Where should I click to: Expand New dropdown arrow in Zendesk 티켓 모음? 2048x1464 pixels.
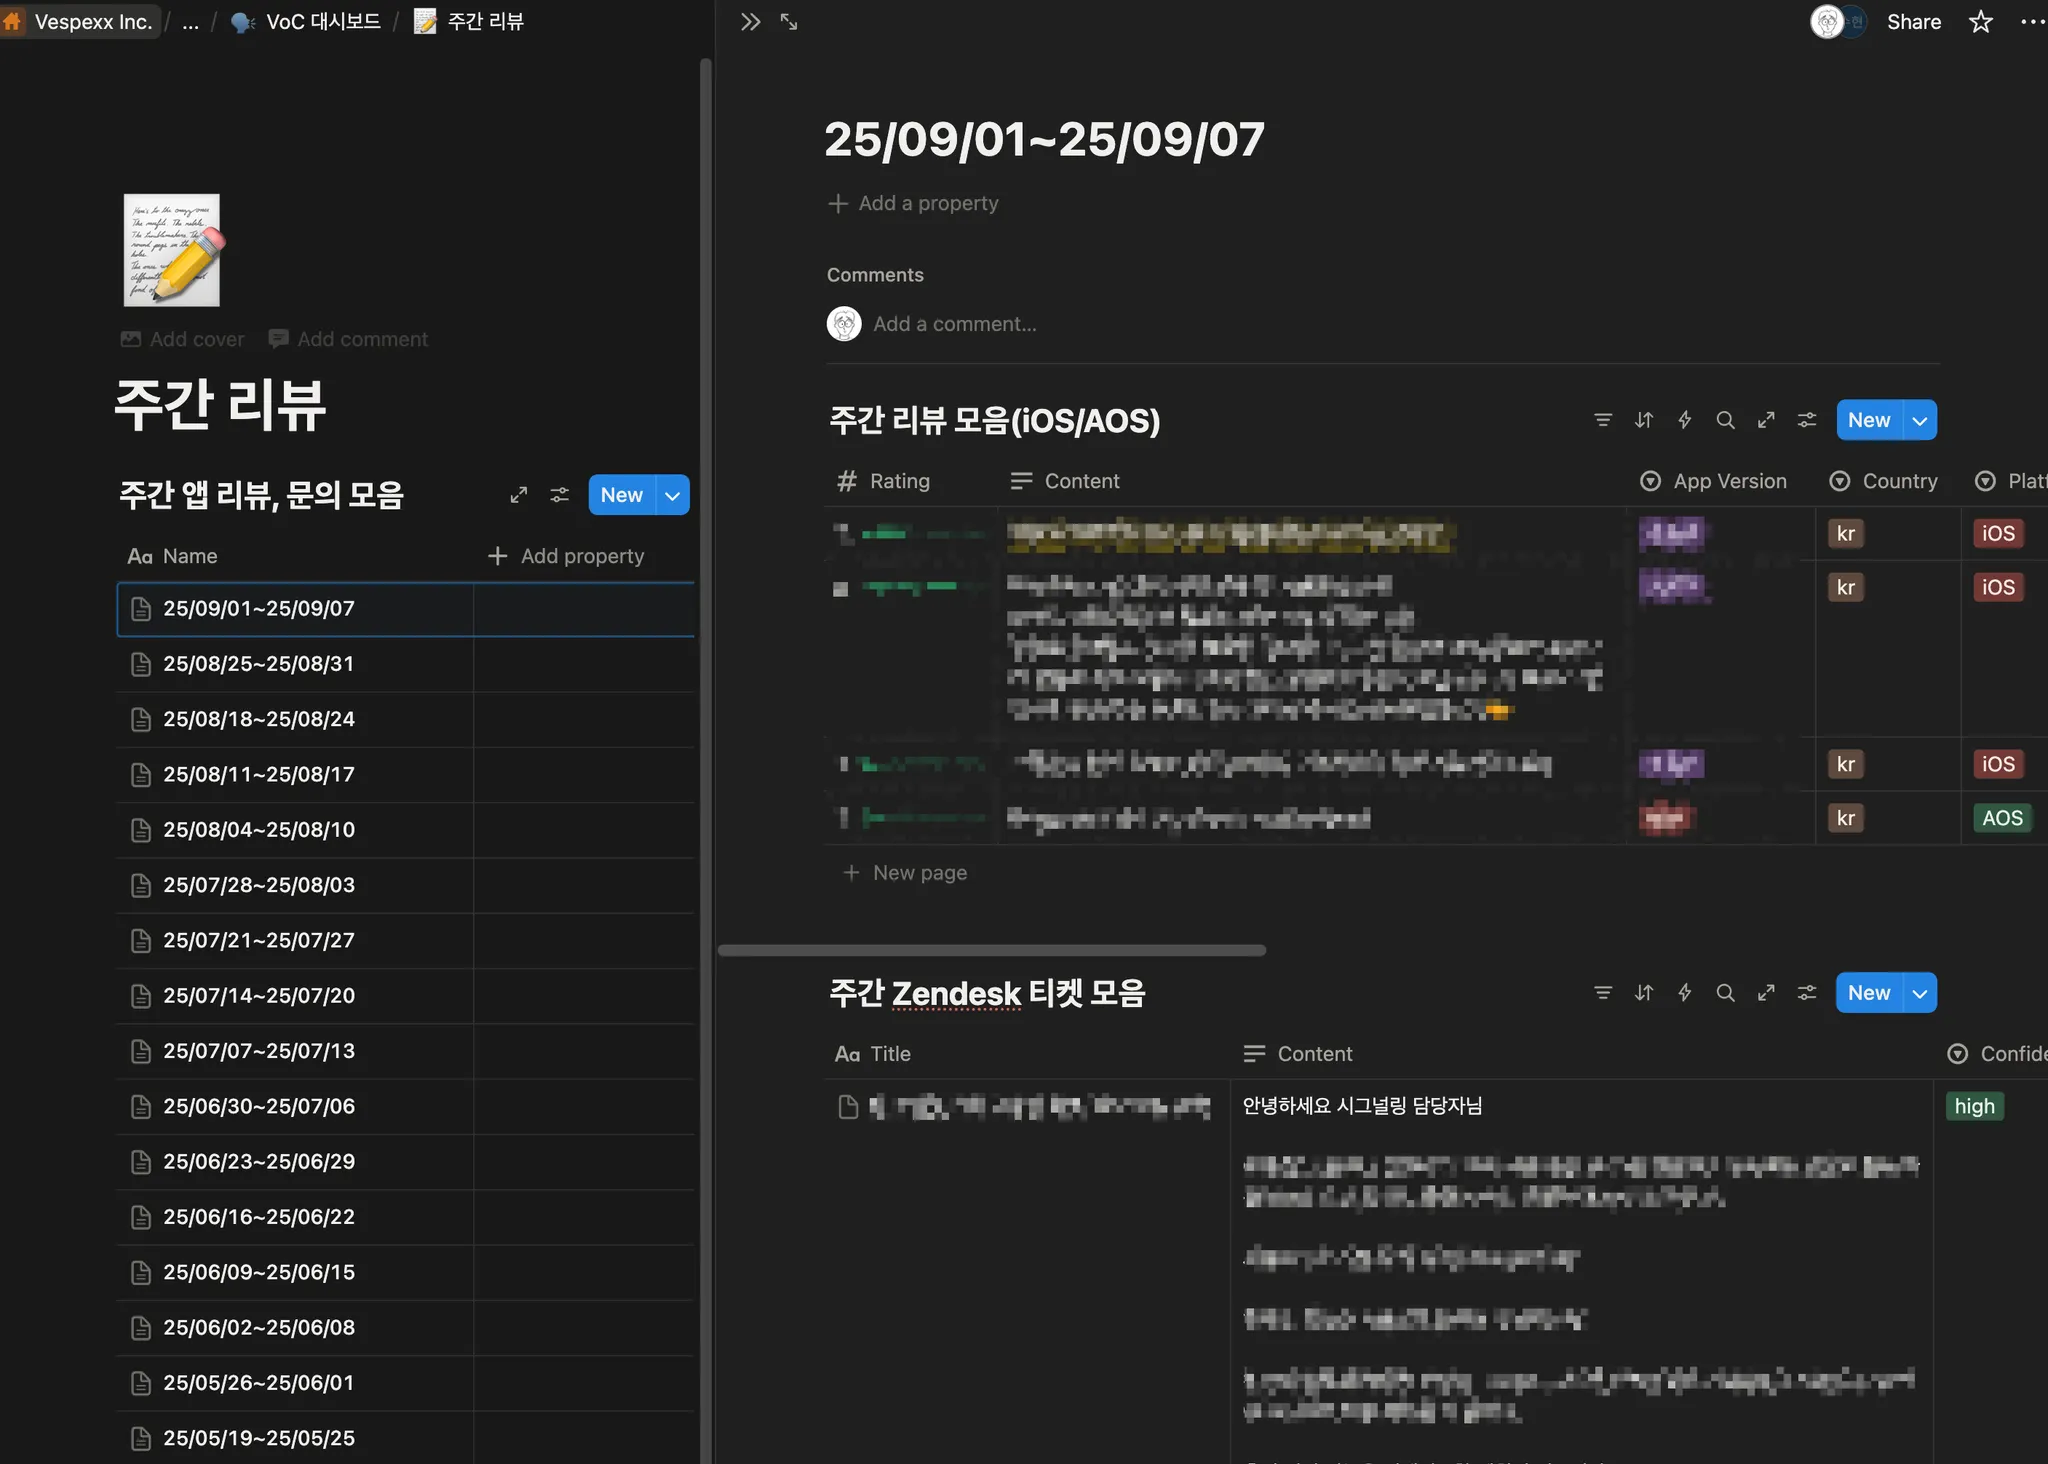click(1920, 993)
